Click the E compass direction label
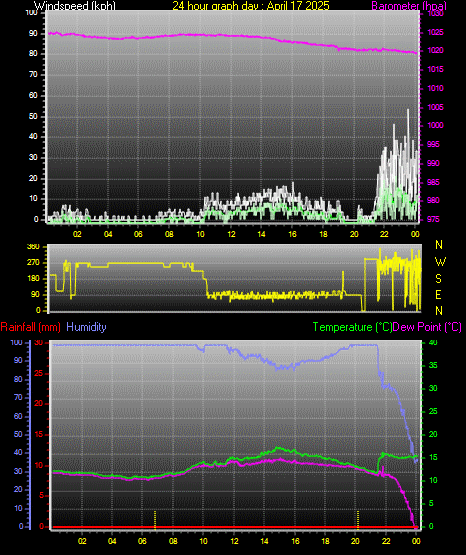The image size is (466, 555). point(438,294)
